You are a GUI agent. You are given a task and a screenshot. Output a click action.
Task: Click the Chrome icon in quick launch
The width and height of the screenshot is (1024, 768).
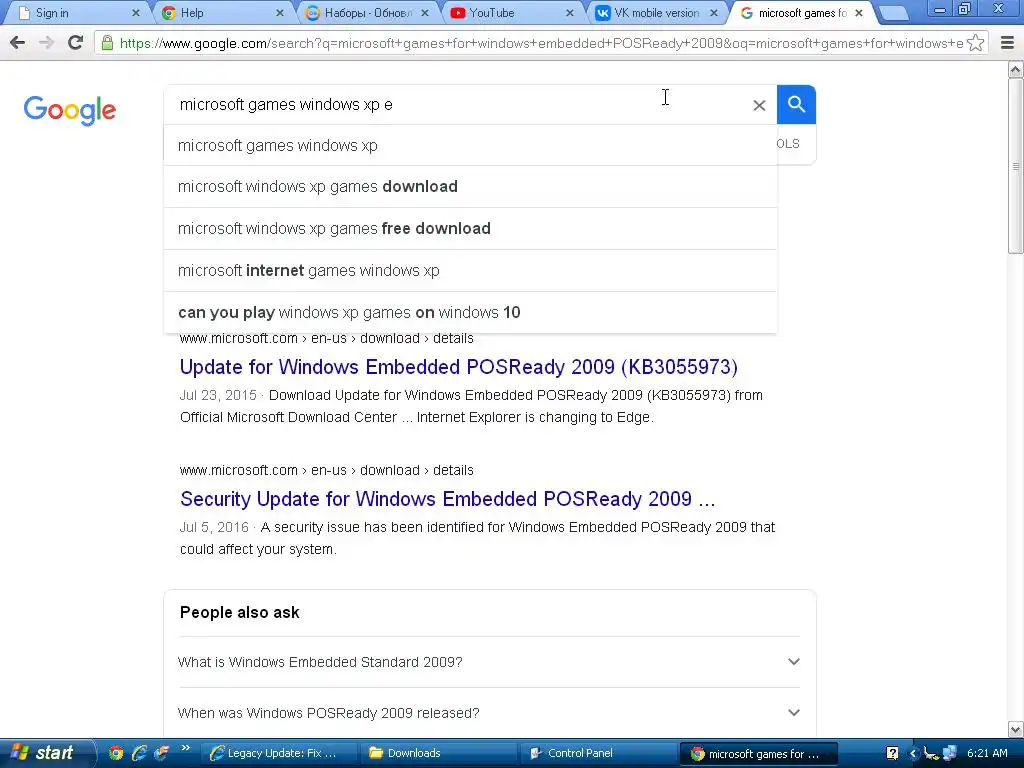coord(116,753)
